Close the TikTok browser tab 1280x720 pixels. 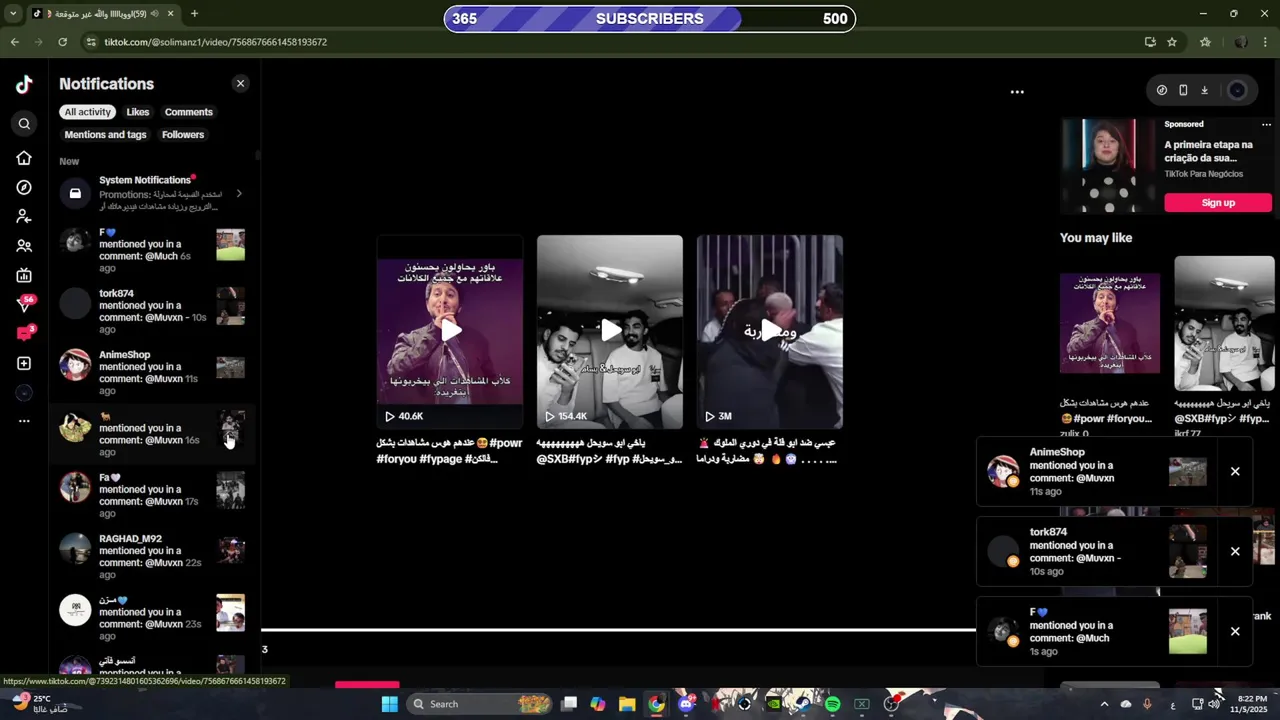coord(170,14)
